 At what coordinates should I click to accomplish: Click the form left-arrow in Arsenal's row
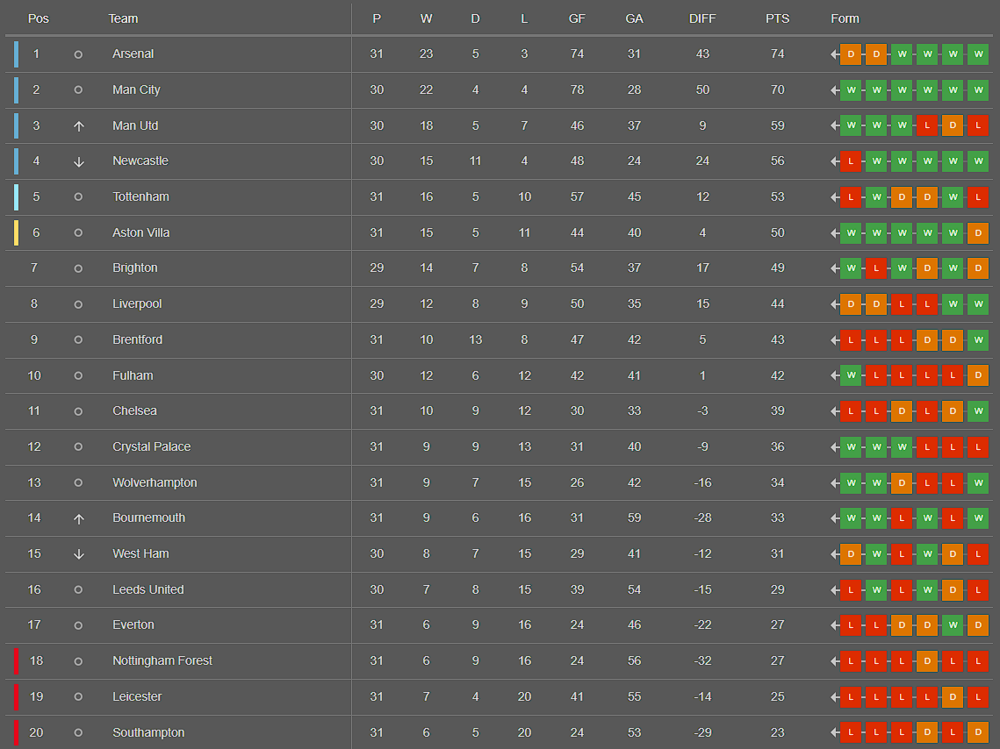[834, 55]
